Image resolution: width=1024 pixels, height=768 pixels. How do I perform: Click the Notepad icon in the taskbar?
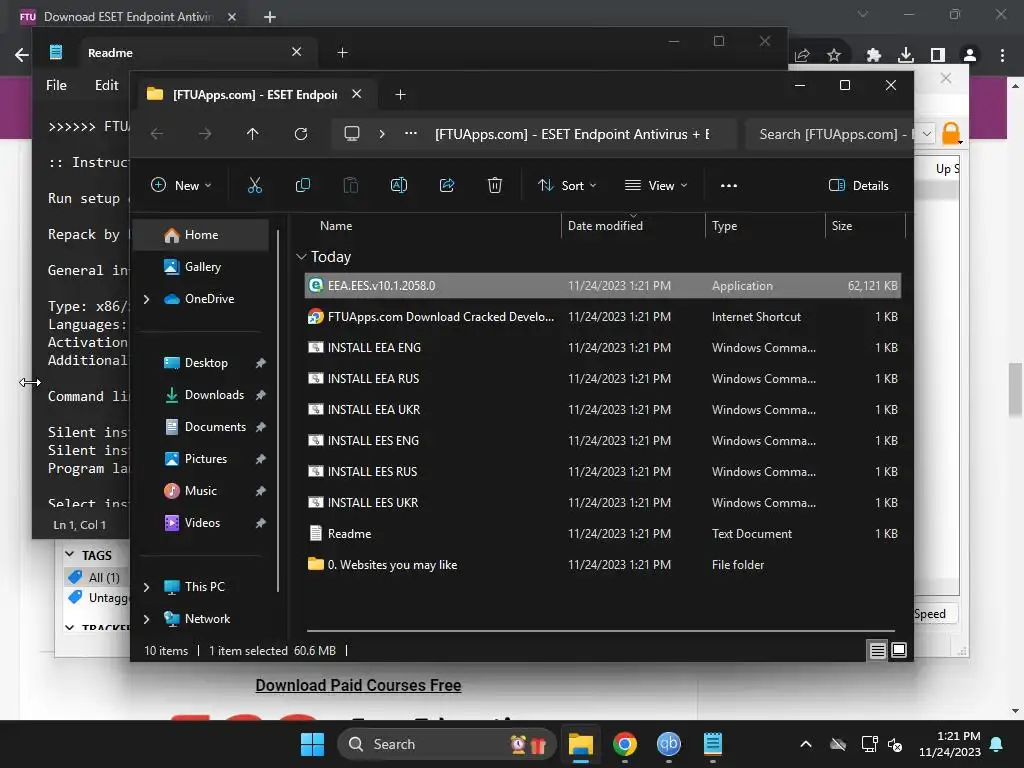pyautogui.click(x=712, y=744)
